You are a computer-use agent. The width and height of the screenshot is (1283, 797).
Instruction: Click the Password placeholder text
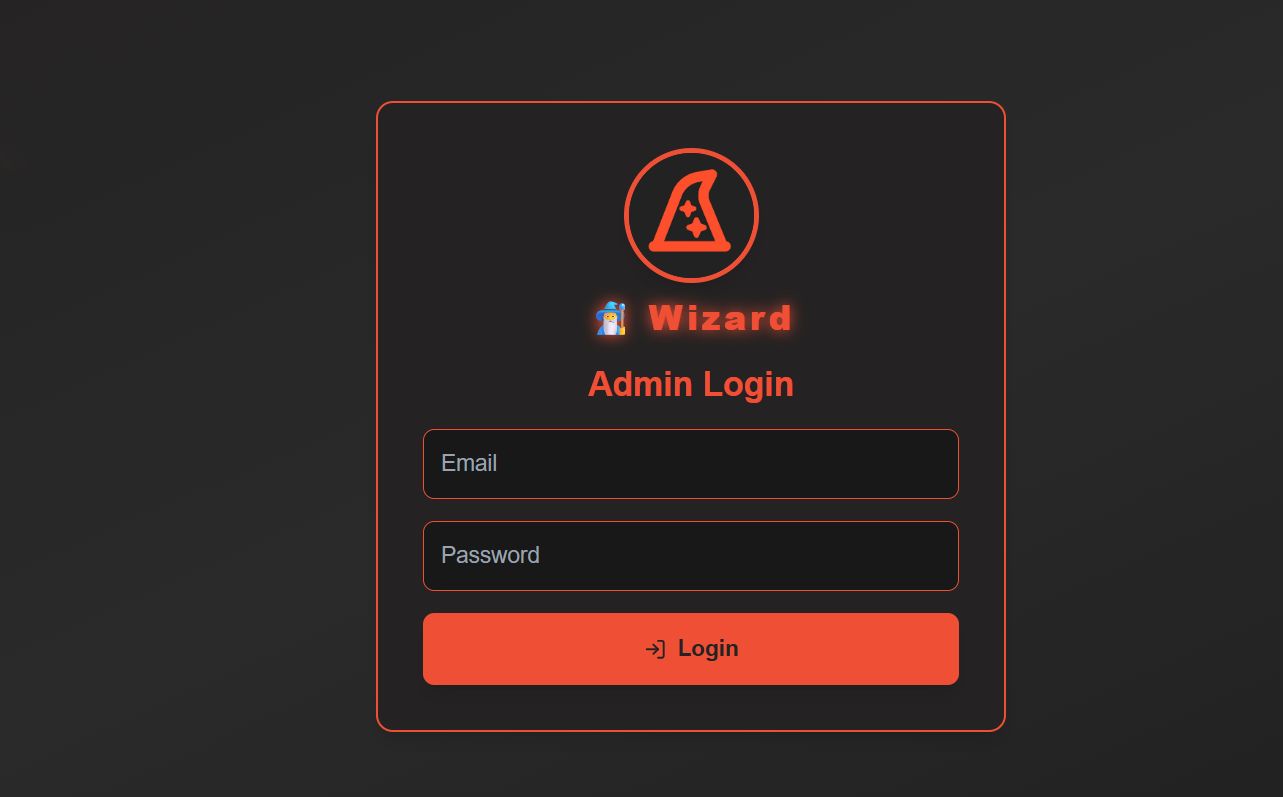[x=490, y=555]
